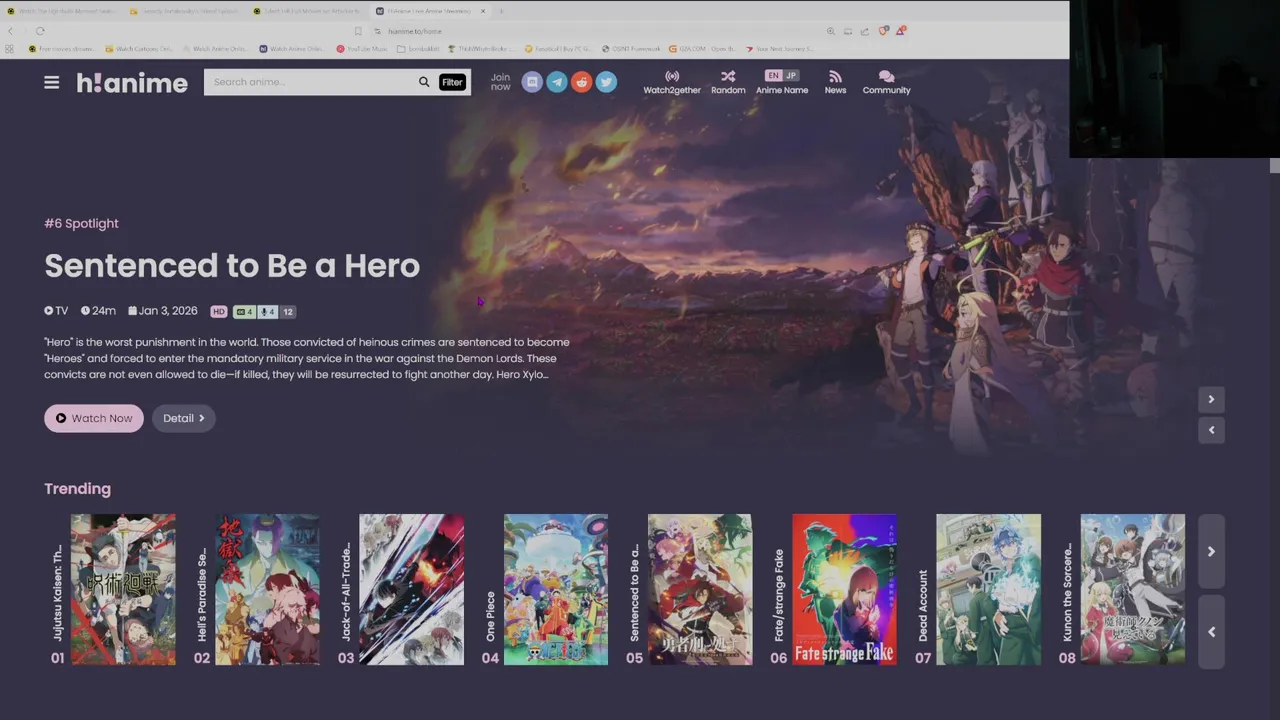Go to the h!anime logo home
The width and height of the screenshot is (1280, 720).
(132, 83)
